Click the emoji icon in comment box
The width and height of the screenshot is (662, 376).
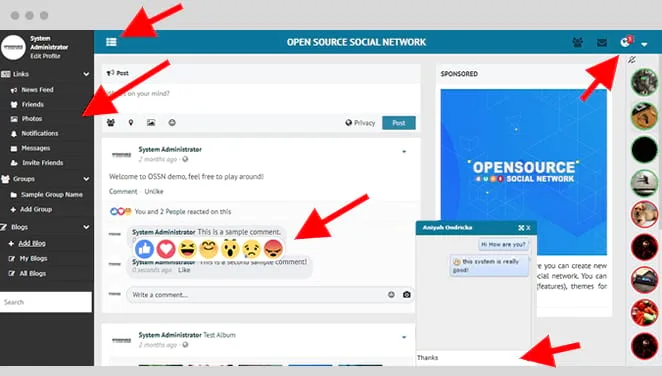click(x=391, y=295)
